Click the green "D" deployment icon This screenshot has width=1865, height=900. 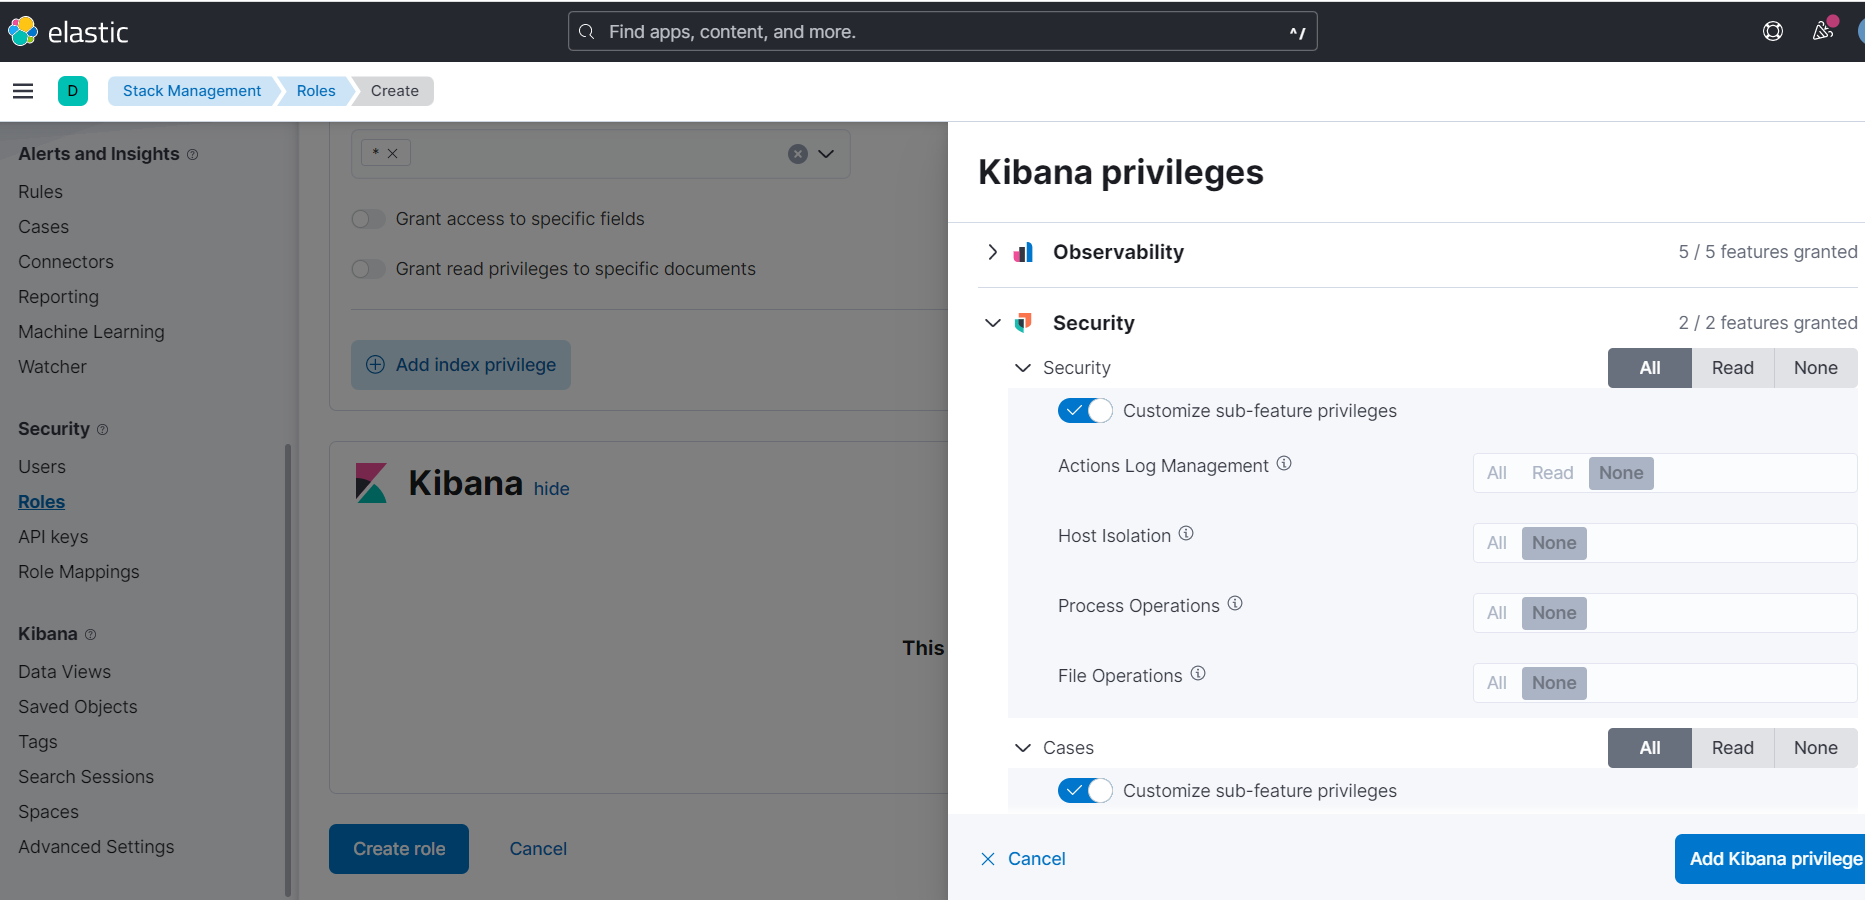click(x=73, y=90)
